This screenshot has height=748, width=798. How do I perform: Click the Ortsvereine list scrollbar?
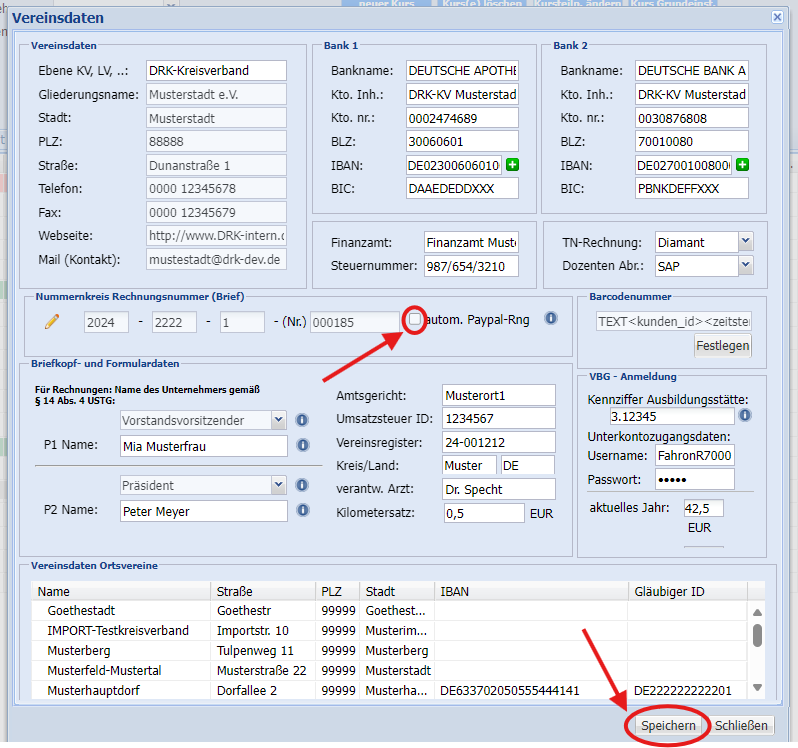pyautogui.click(x=757, y=636)
